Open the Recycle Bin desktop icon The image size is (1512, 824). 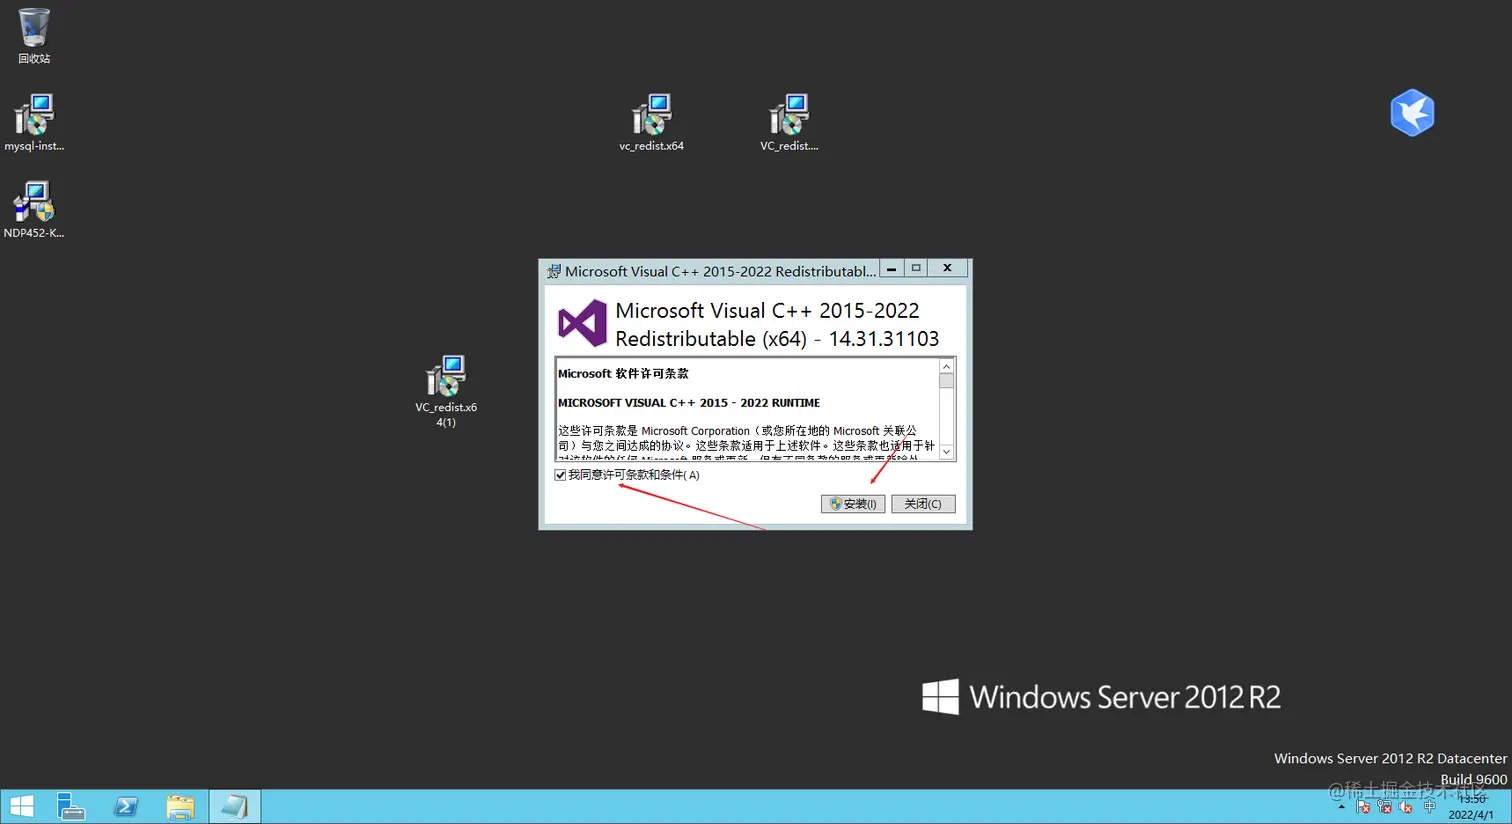click(x=33, y=36)
